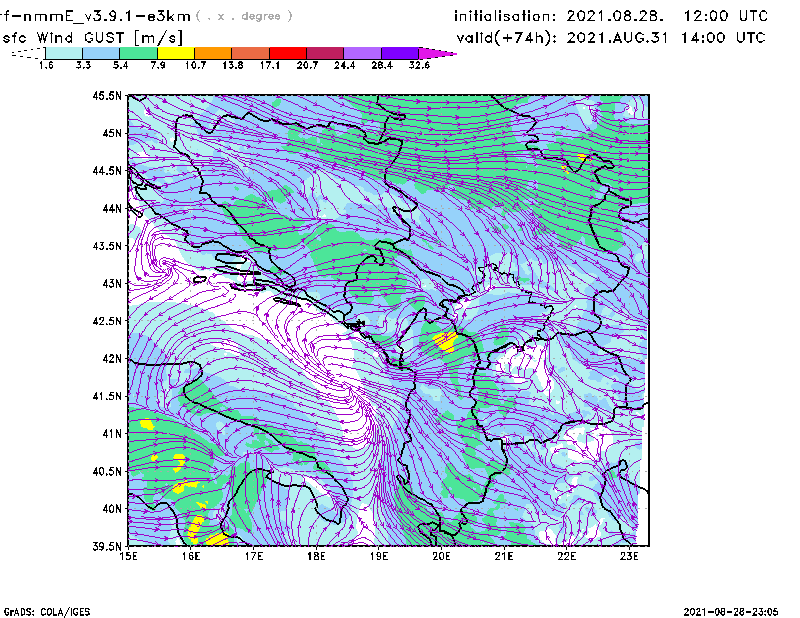
Task: Click the 32.6 colorbar value
Action: pos(419,65)
